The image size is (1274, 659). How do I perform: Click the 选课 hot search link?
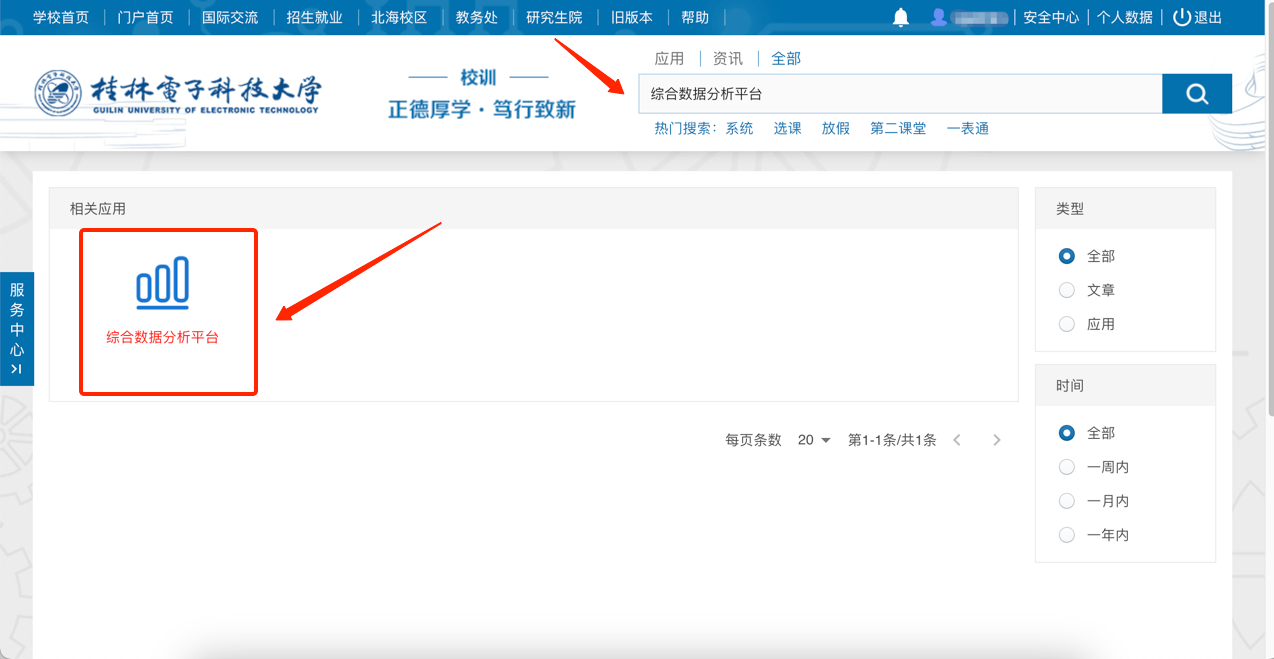pyautogui.click(x=788, y=128)
